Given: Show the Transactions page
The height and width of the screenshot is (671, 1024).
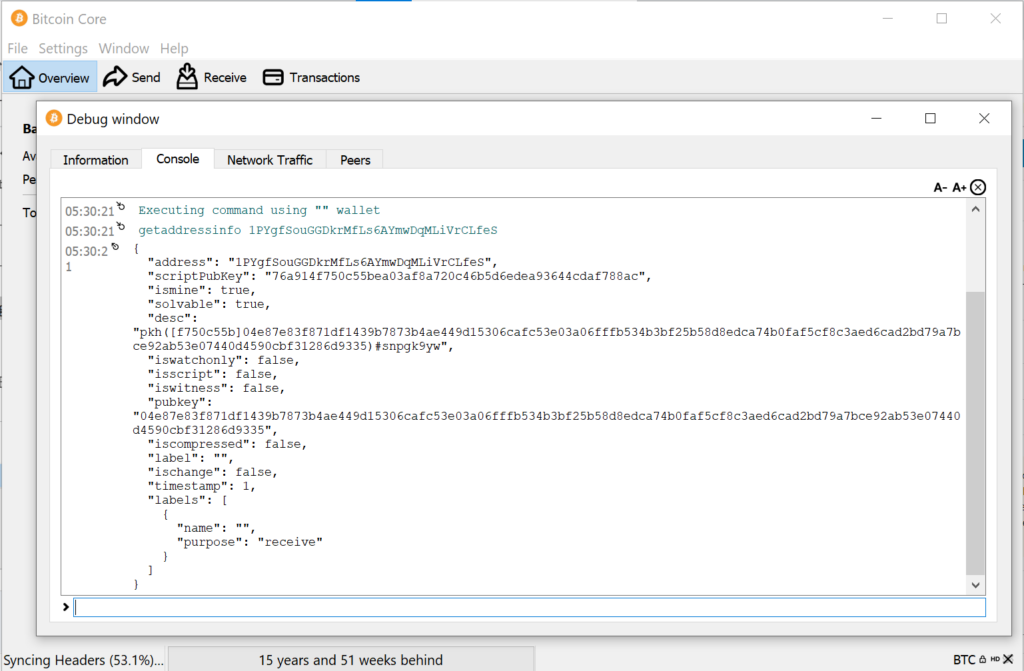Looking at the screenshot, I should pos(311,77).
